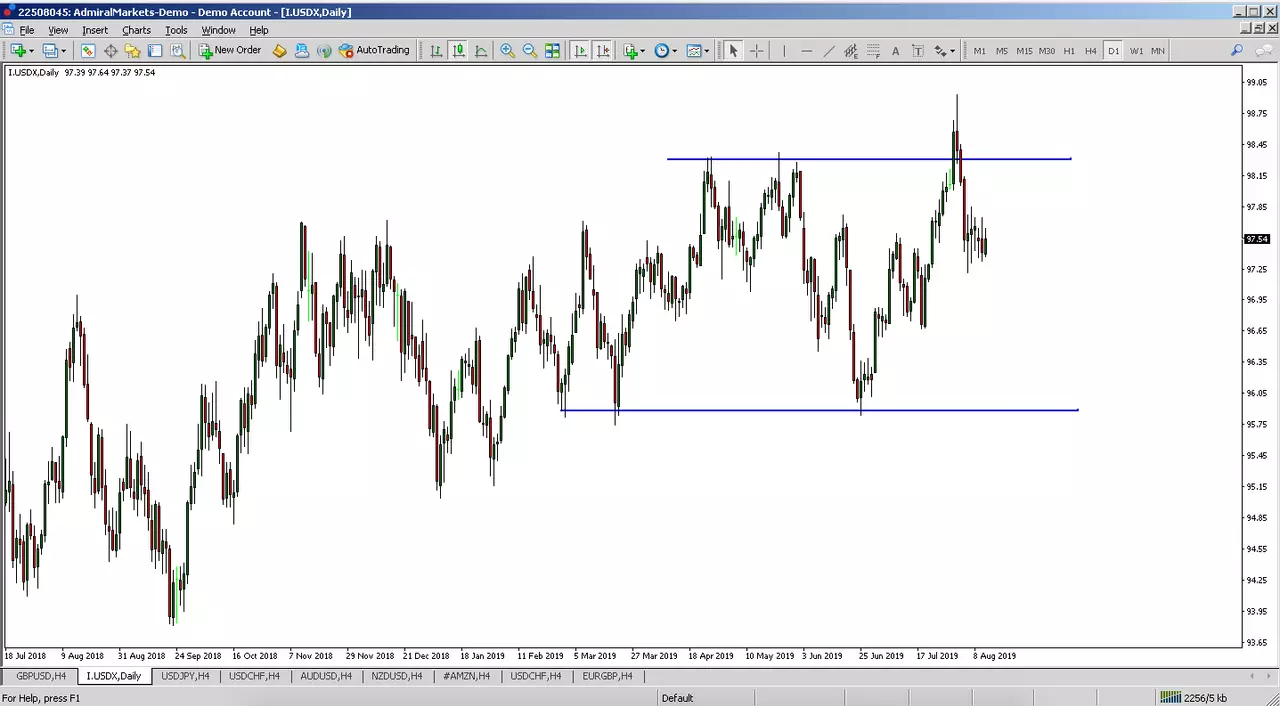
Task: Select the H4 timeframe button
Action: [1090, 51]
